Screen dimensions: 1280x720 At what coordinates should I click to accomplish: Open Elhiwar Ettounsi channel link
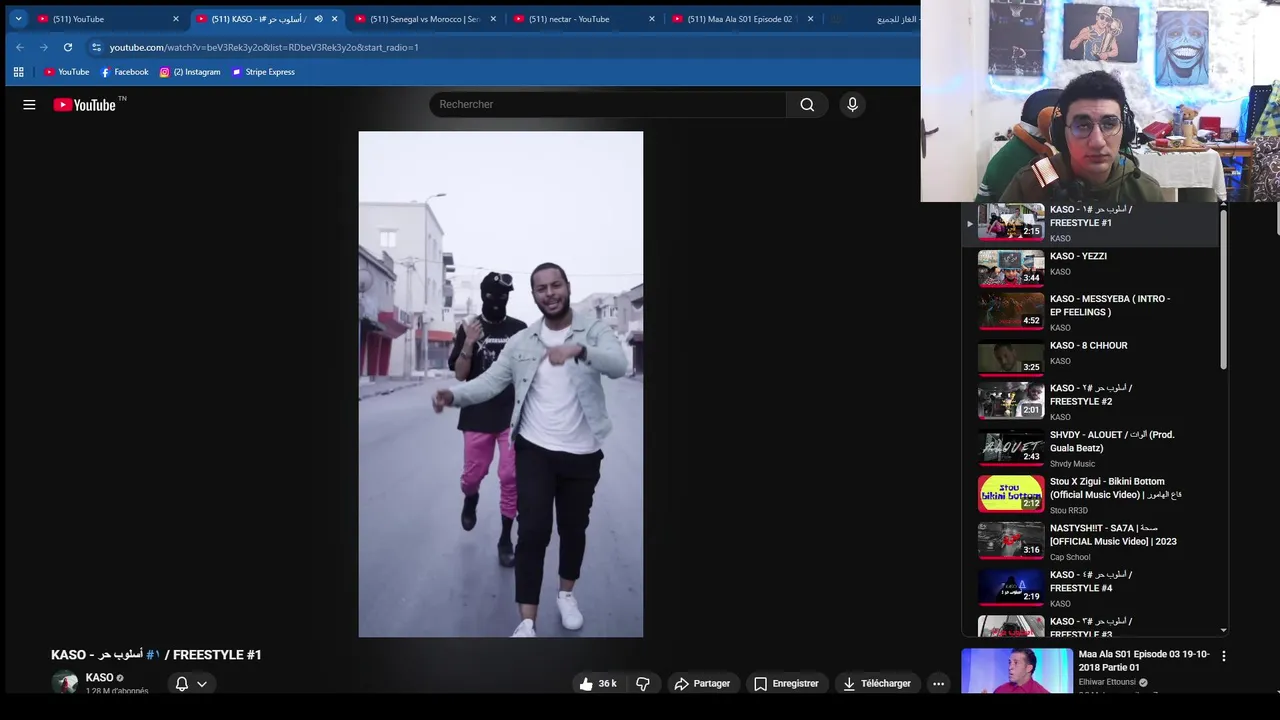click(1107, 683)
